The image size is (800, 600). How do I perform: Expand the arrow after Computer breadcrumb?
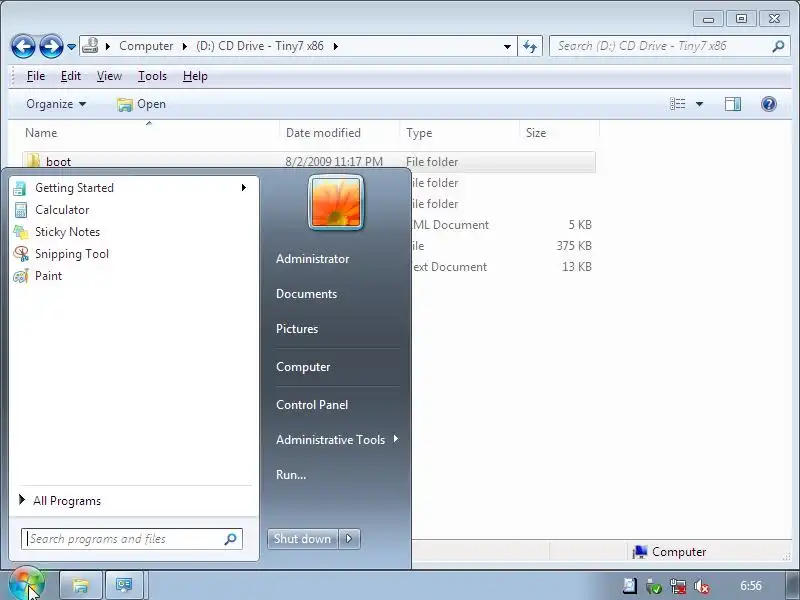coord(185,46)
